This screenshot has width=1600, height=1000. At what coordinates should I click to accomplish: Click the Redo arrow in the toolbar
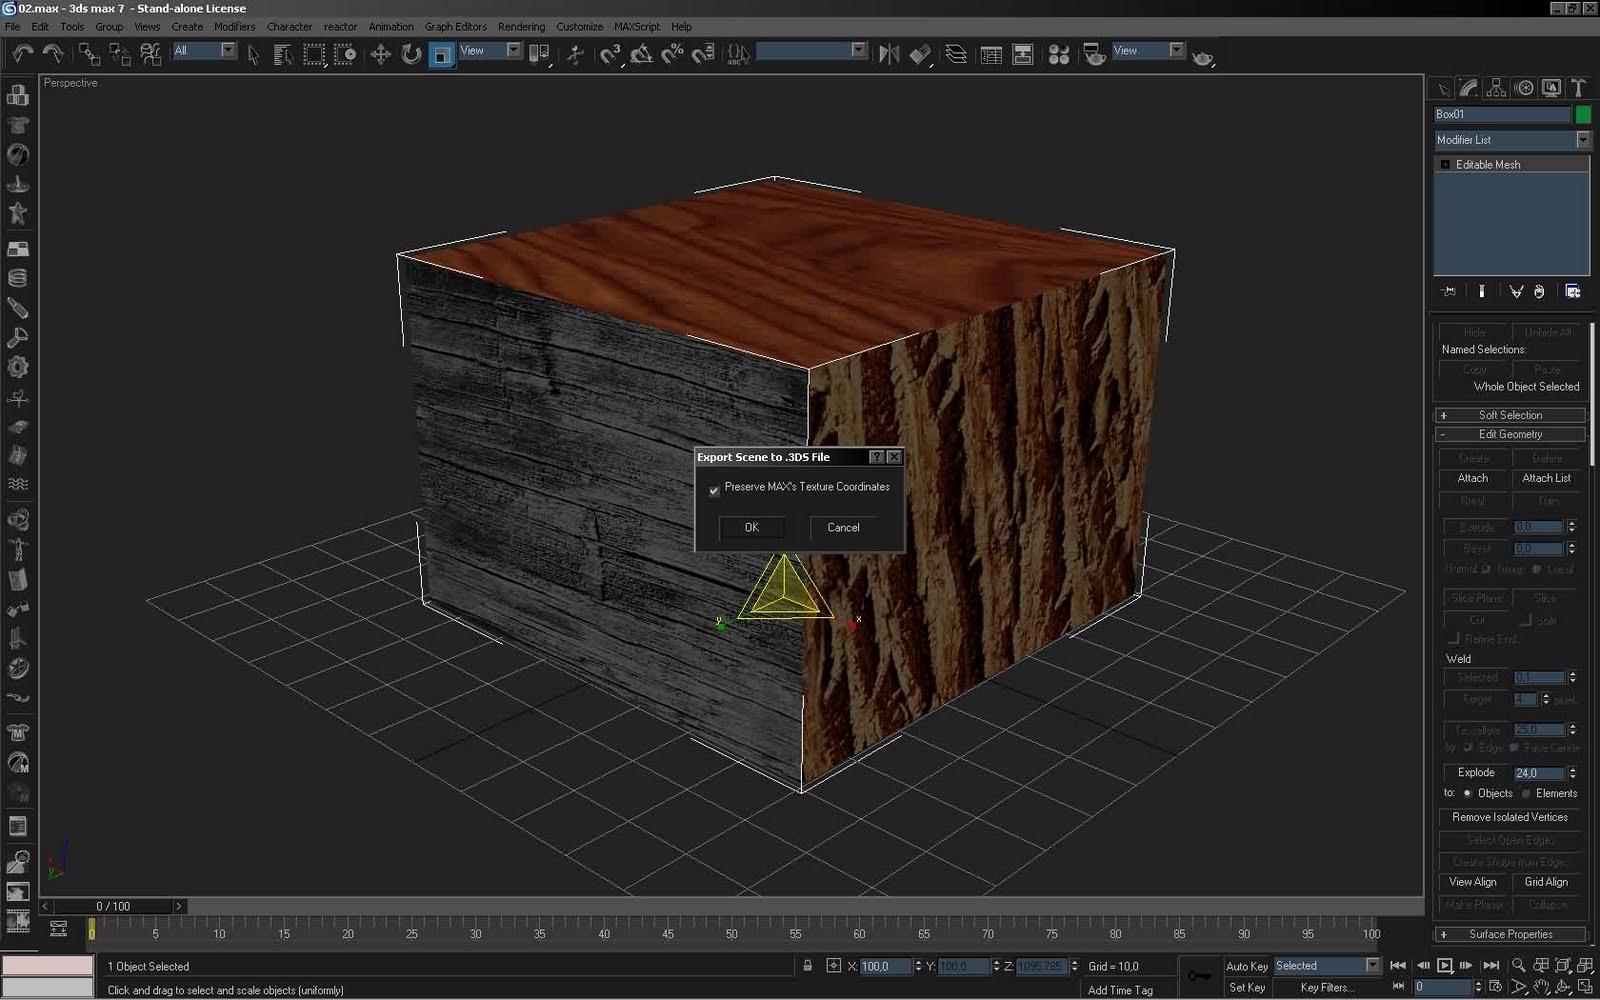(53, 54)
